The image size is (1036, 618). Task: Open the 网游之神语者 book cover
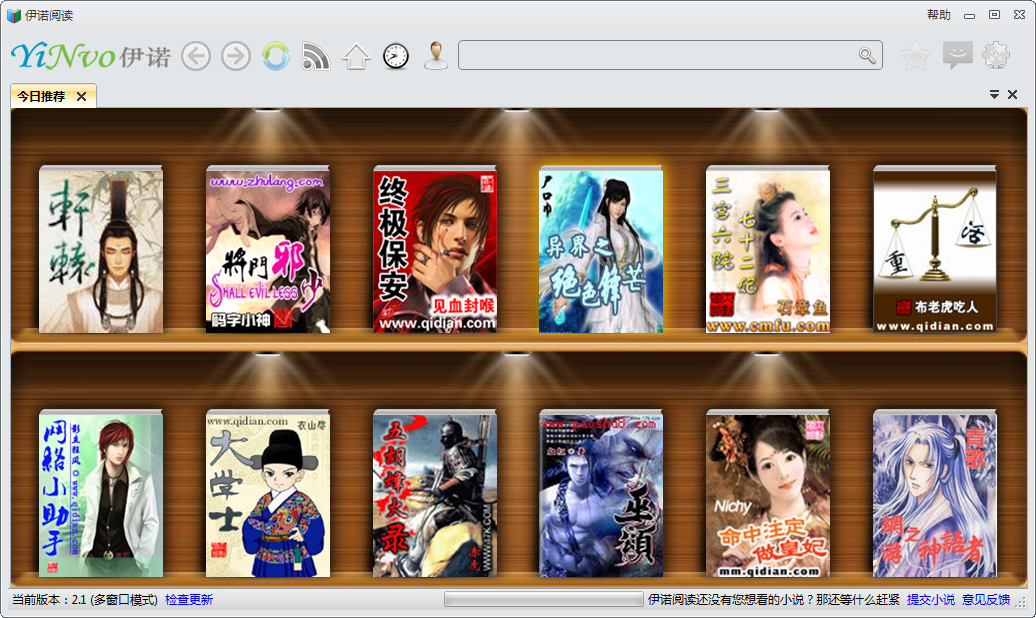point(935,494)
